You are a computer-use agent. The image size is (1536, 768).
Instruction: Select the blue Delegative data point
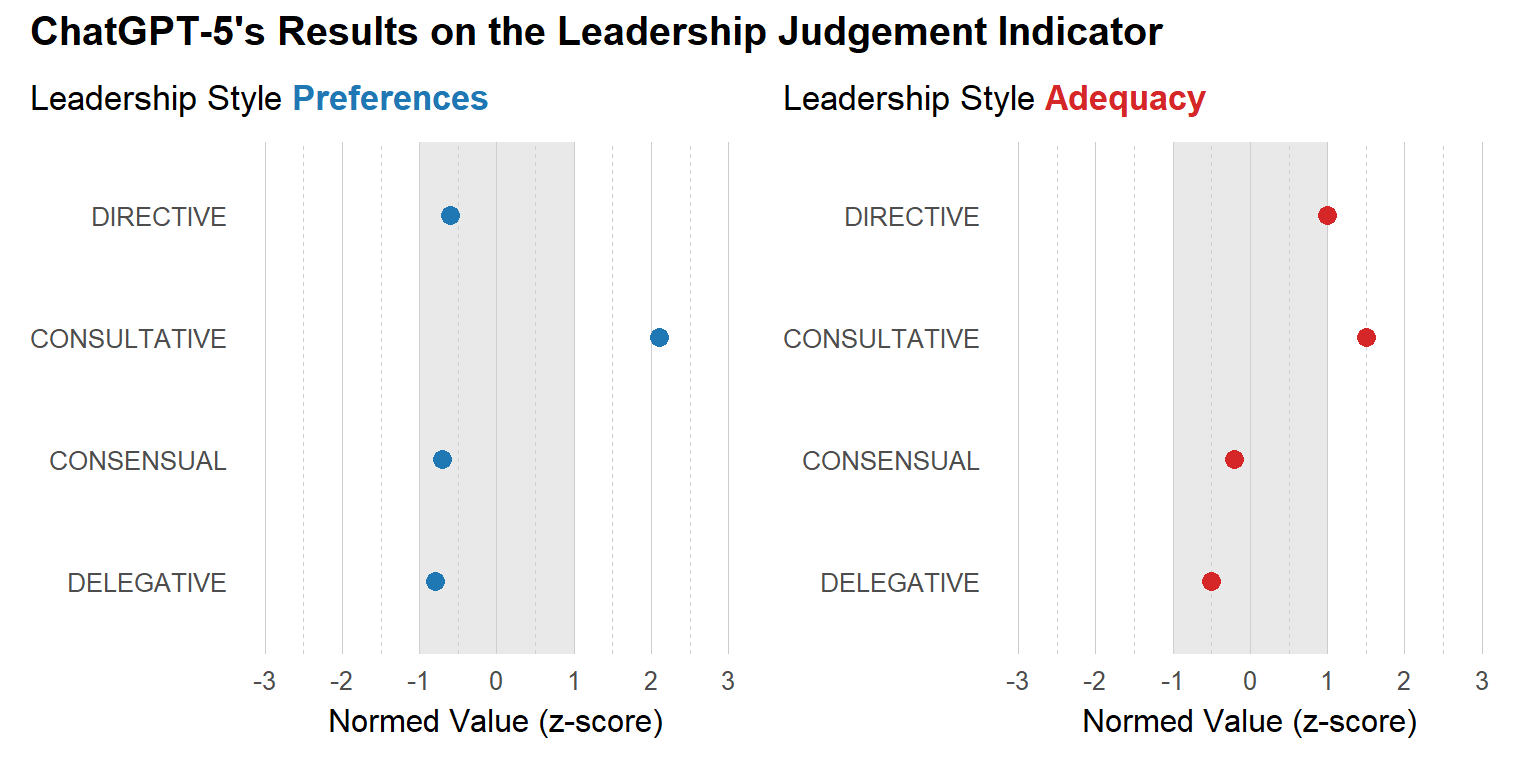435,582
